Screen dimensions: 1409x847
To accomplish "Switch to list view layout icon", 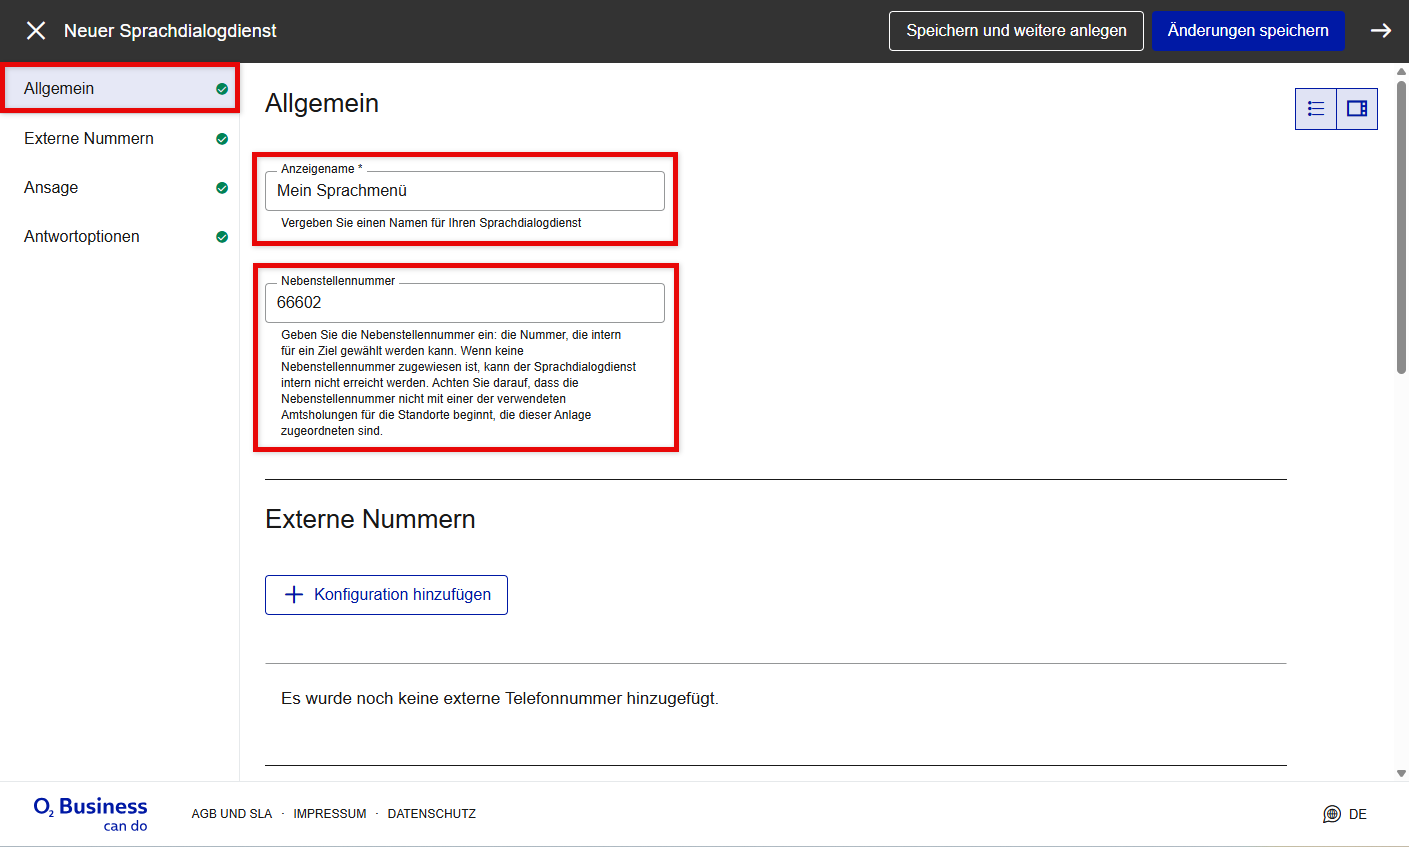I will 1316,109.
